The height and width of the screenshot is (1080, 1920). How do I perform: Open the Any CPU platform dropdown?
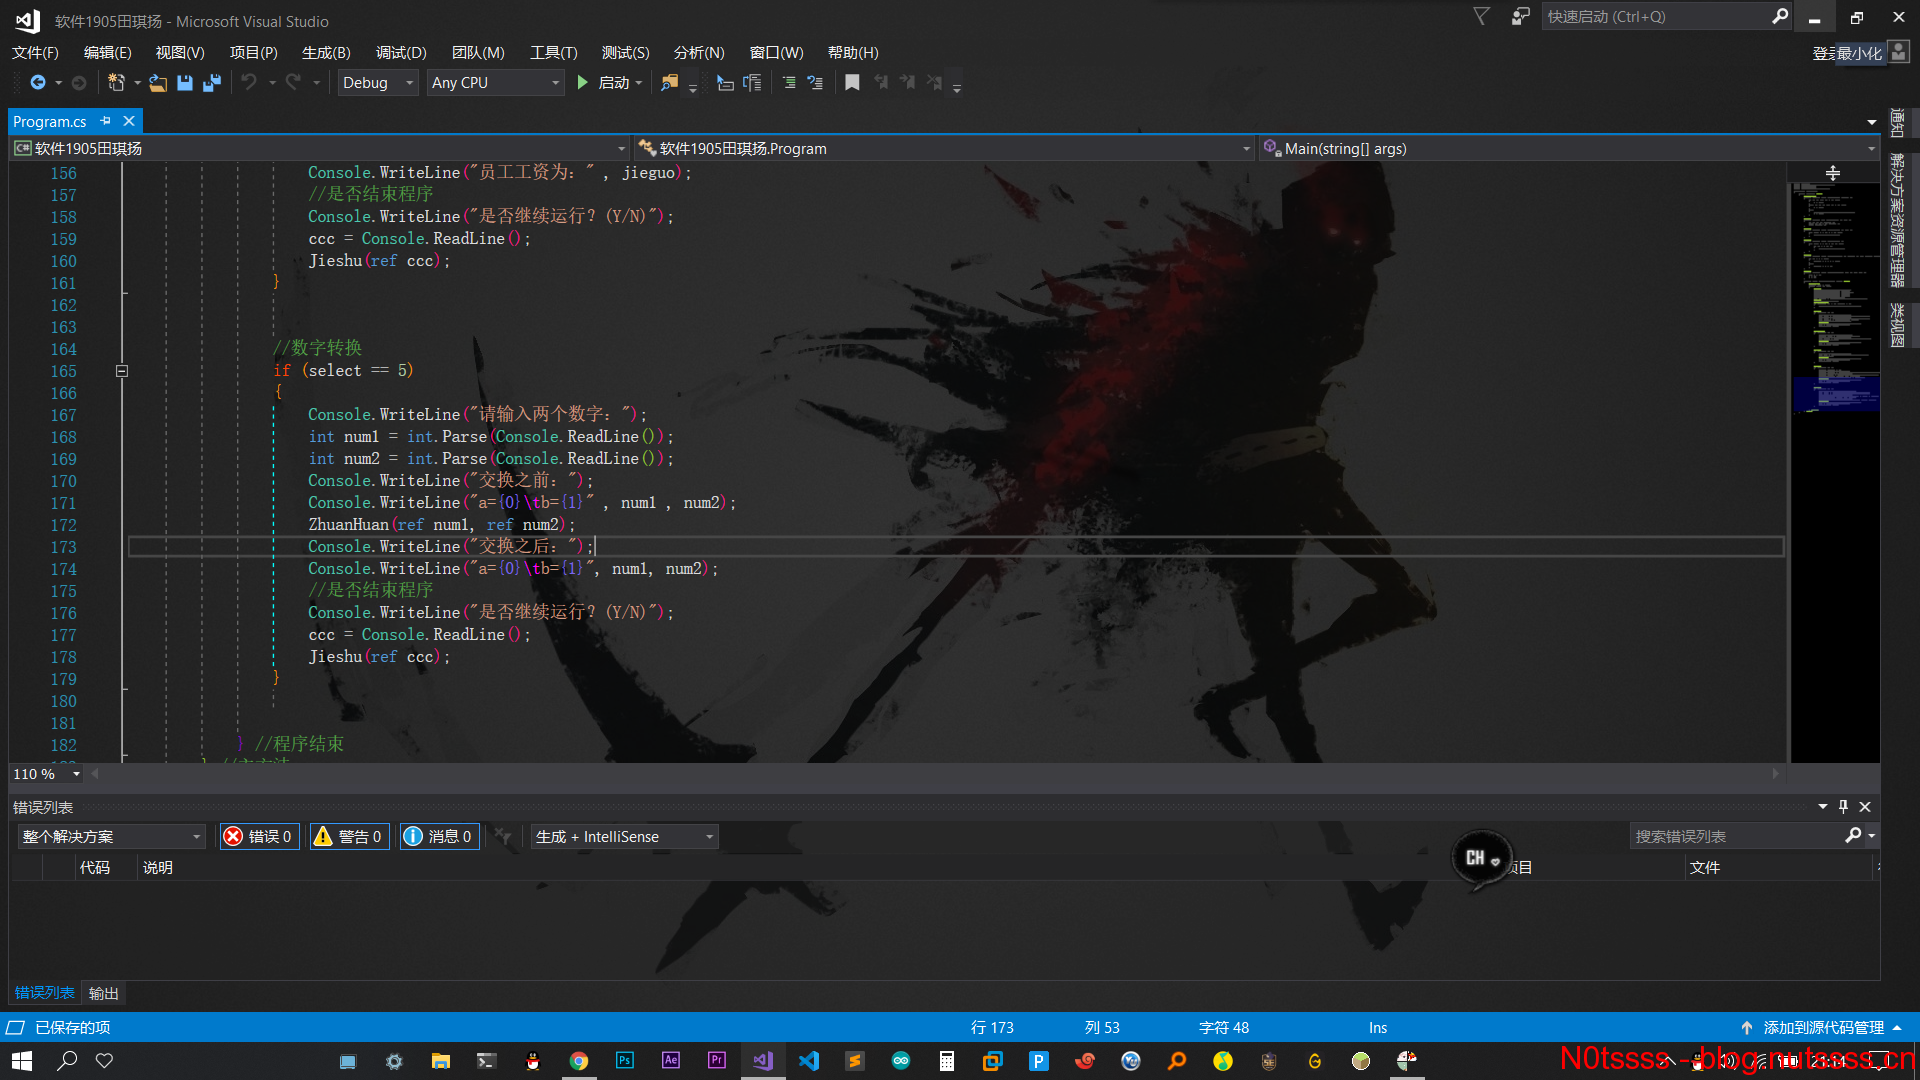pyautogui.click(x=495, y=83)
